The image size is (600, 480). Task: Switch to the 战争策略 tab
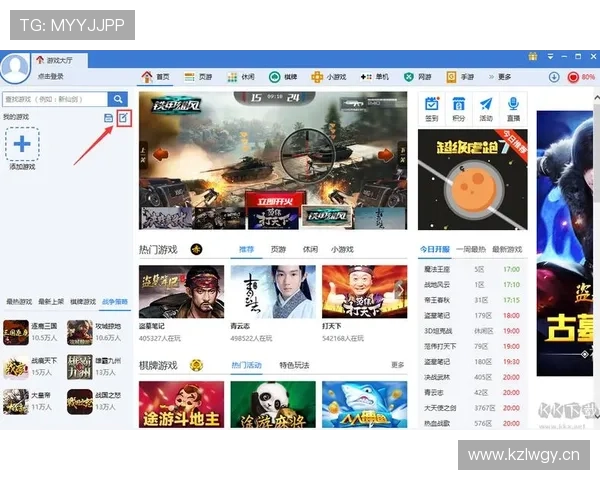tap(115, 302)
